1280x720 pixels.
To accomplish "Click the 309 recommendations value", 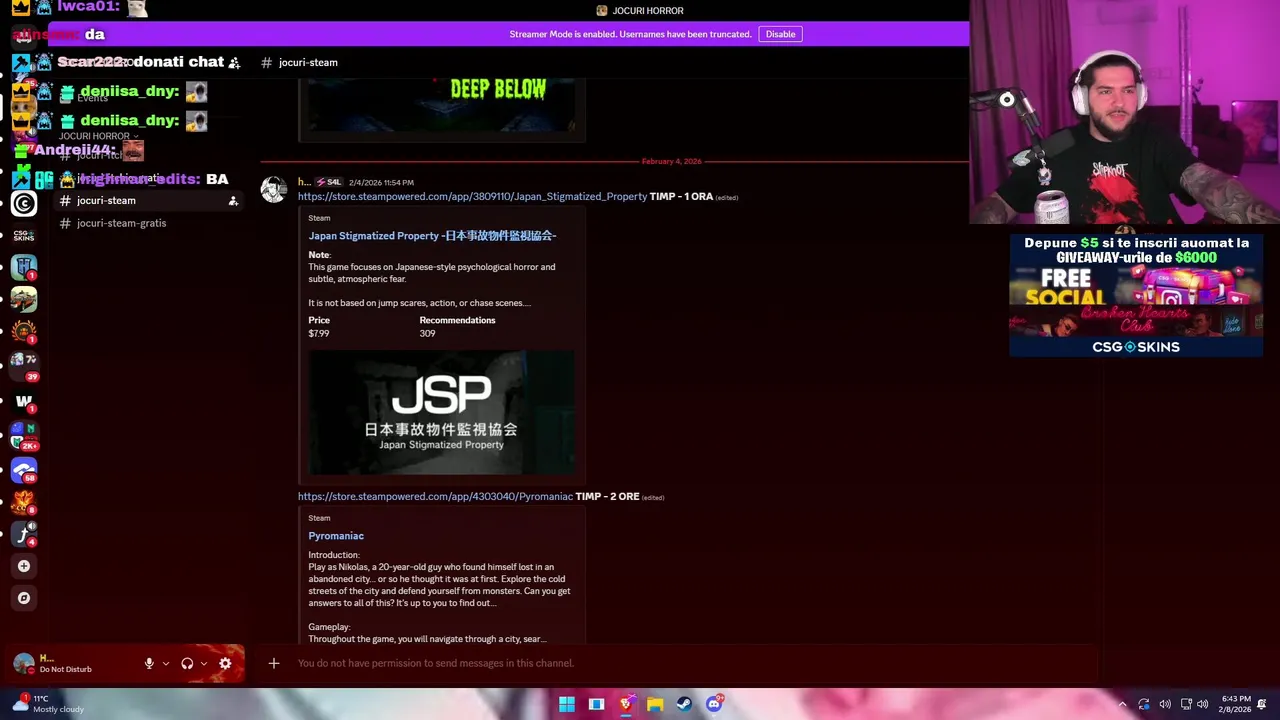I will (x=427, y=333).
